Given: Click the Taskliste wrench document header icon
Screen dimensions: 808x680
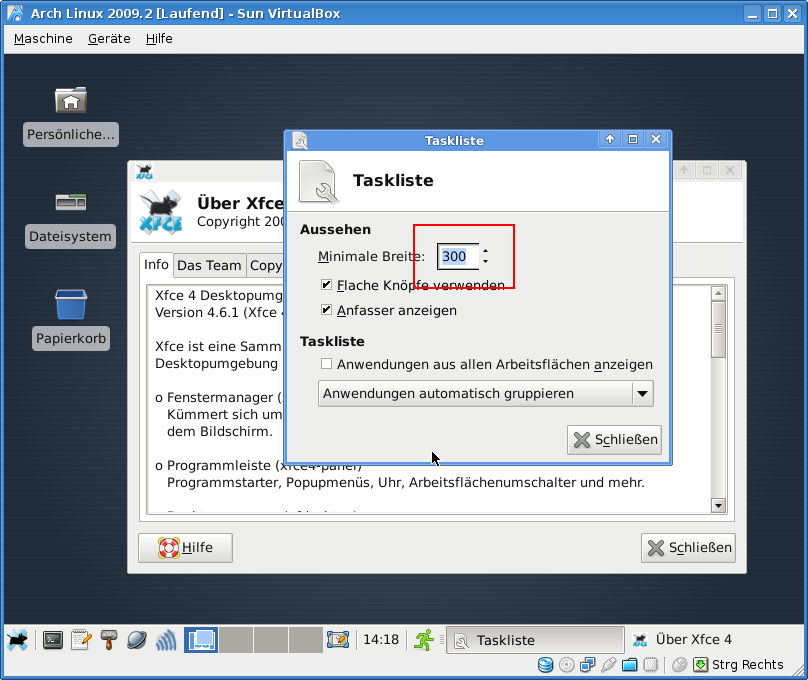Looking at the screenshot, I should coord(318,182).
